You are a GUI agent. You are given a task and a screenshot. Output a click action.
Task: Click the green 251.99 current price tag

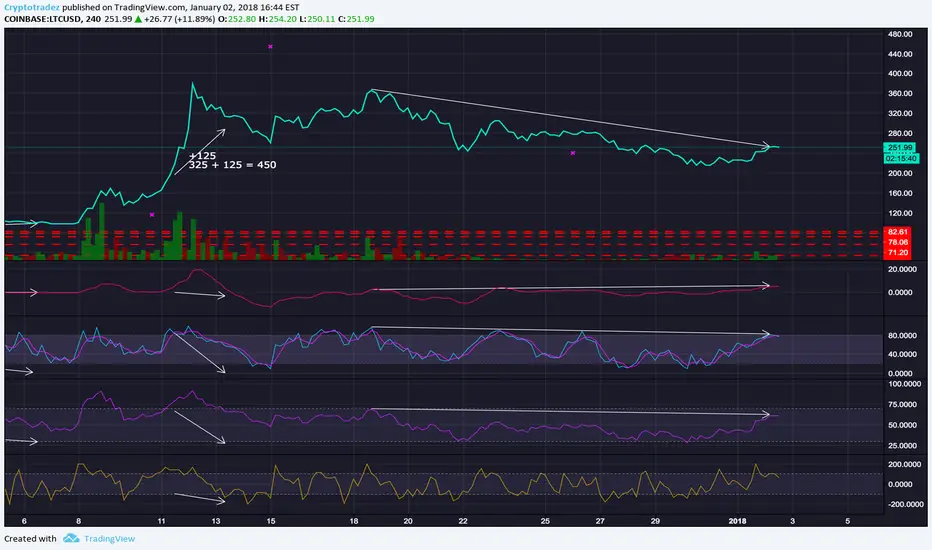click(899, 147)
